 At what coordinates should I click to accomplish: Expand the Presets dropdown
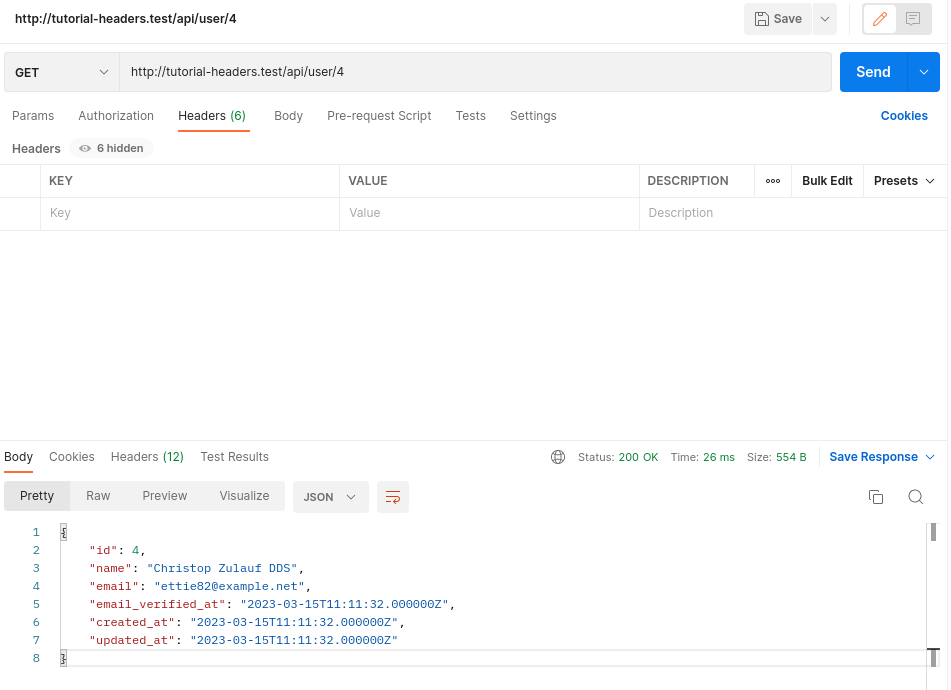click(904, 181)
